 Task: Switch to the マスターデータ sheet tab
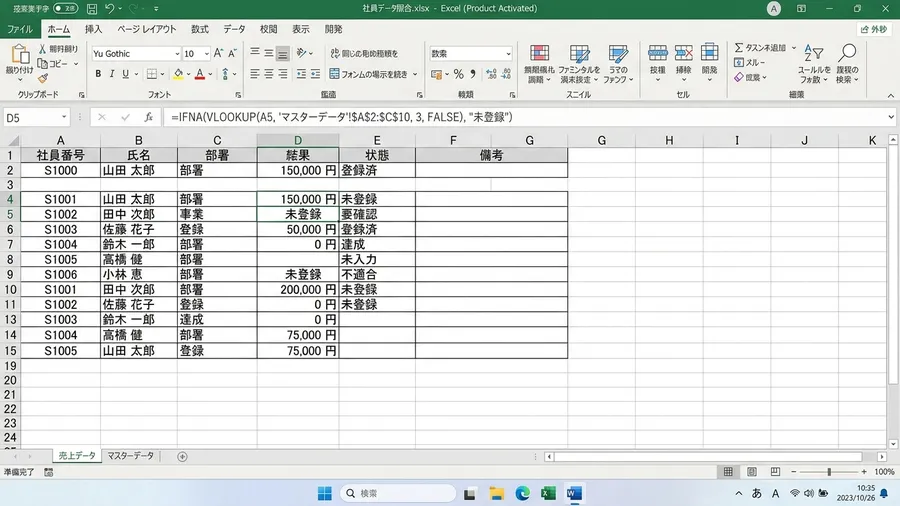click(x=131, y=456)
